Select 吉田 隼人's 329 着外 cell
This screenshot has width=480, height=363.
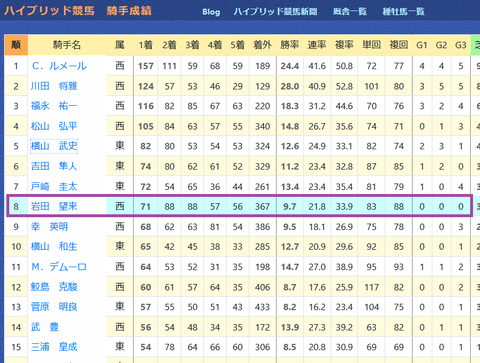coord(263,166)
